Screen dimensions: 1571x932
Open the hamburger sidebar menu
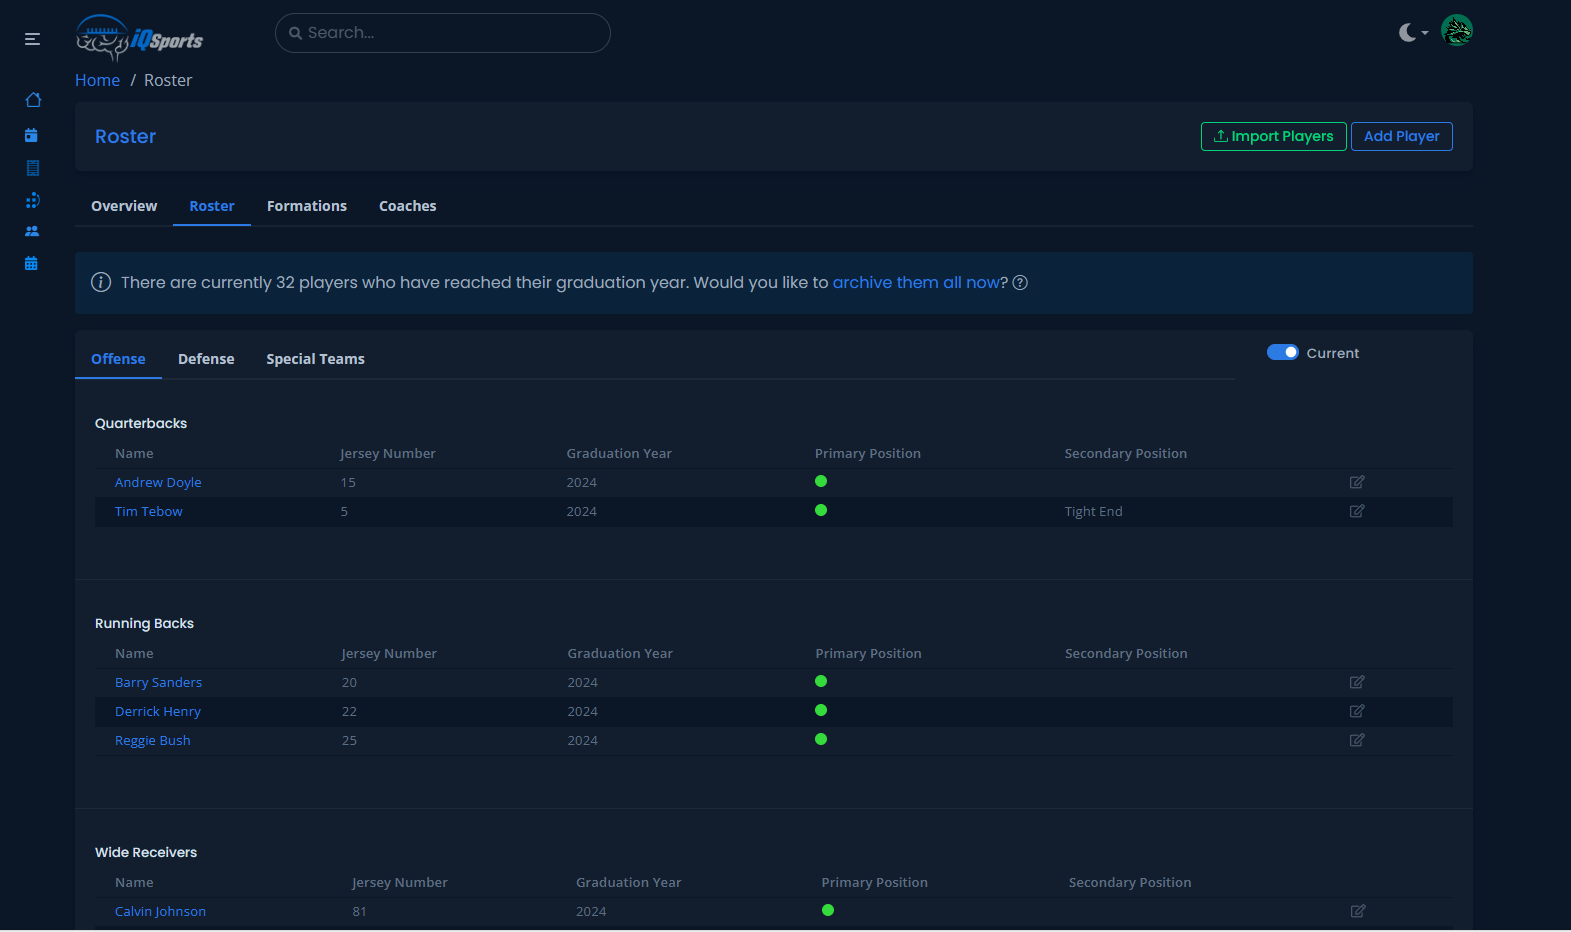pos(32,39)
